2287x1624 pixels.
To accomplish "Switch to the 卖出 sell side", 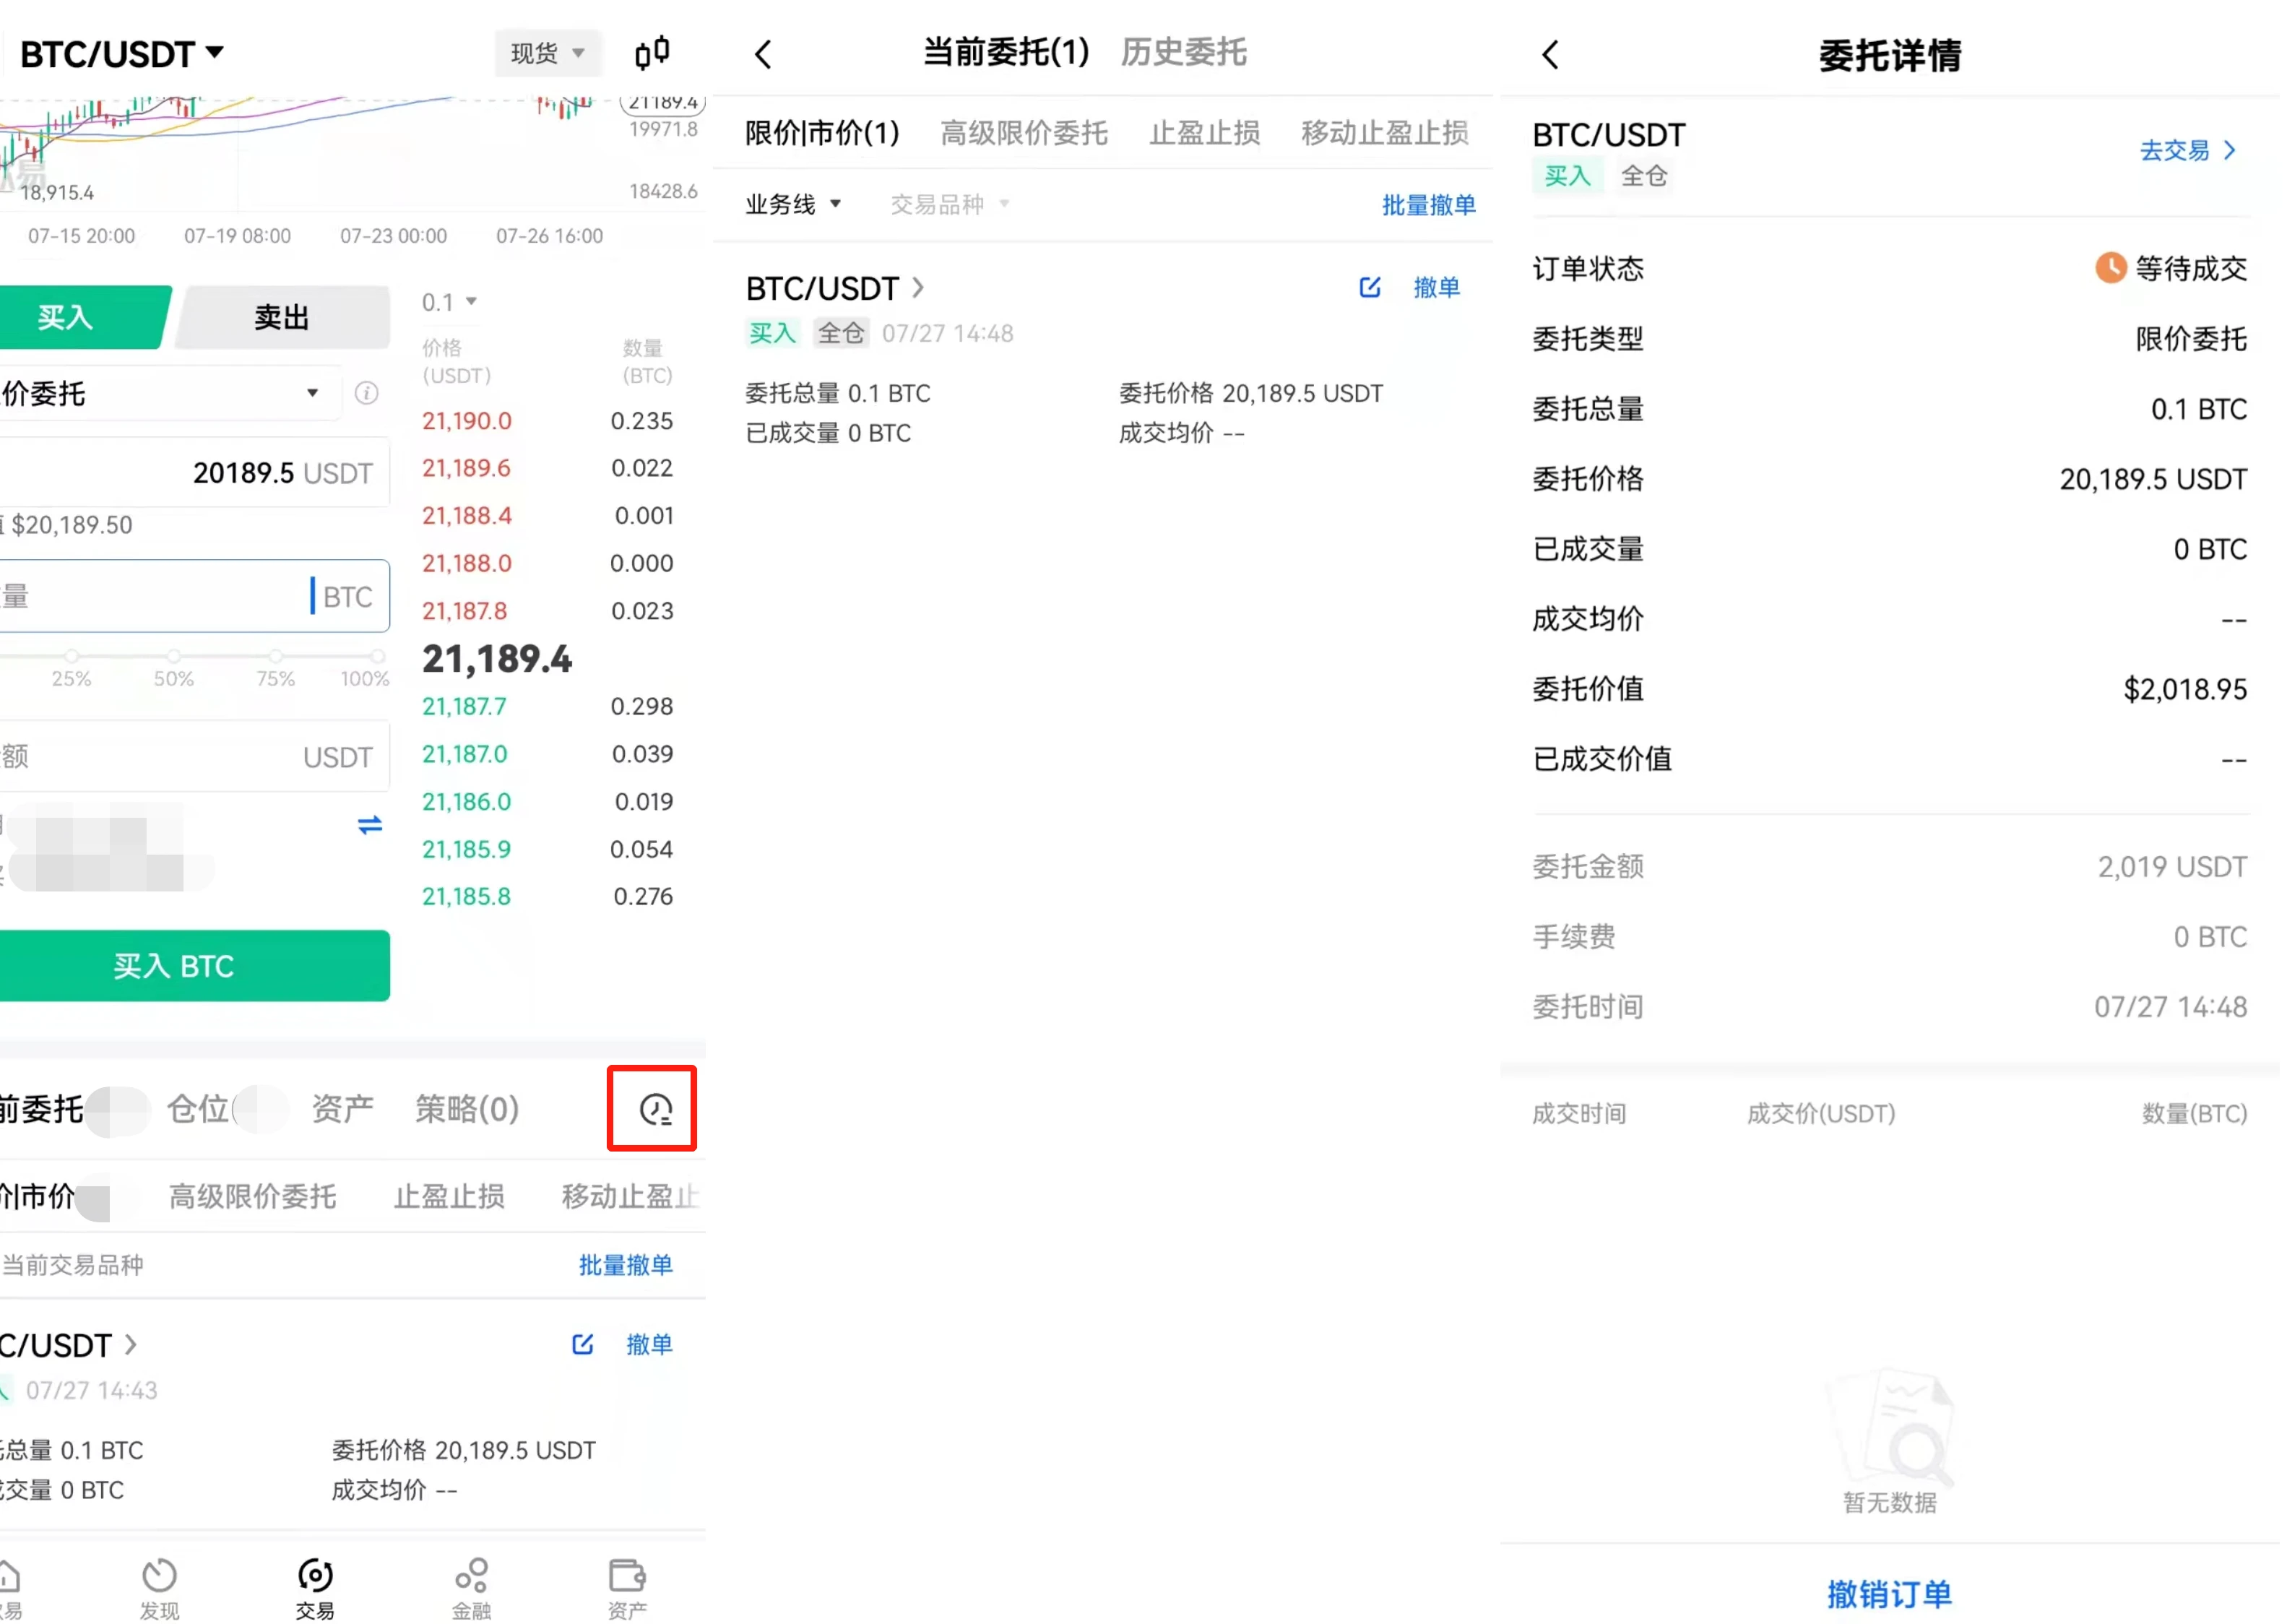I will [x=281, y=317].
